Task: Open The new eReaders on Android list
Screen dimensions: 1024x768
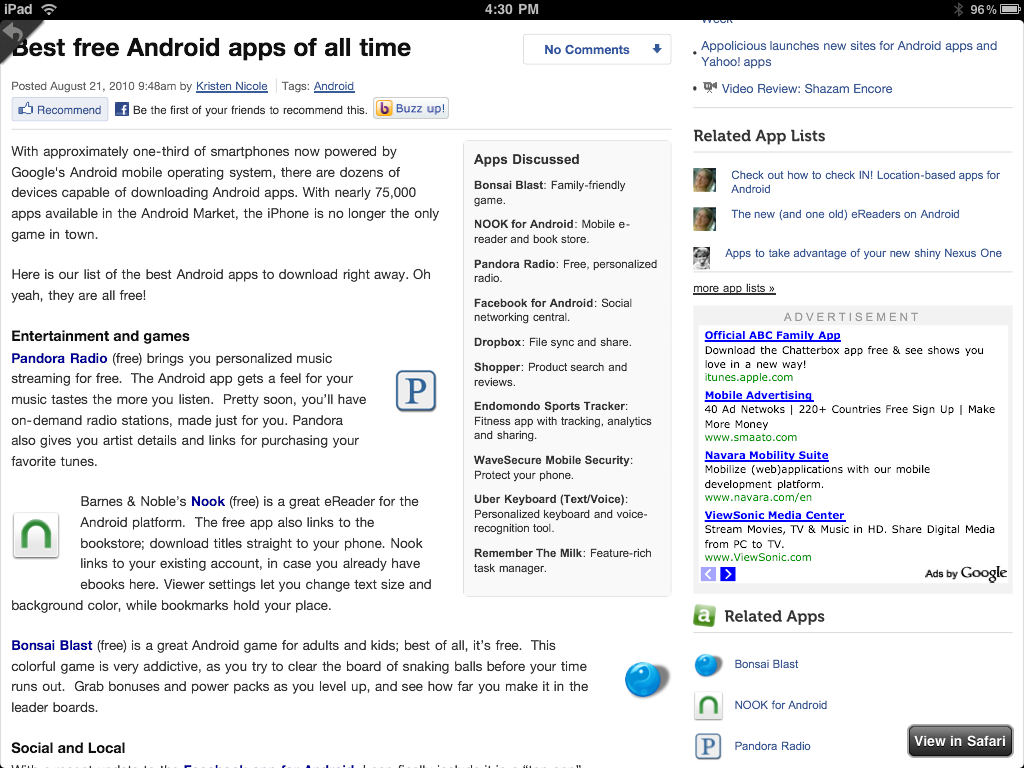Action: (x=845, y=214)
